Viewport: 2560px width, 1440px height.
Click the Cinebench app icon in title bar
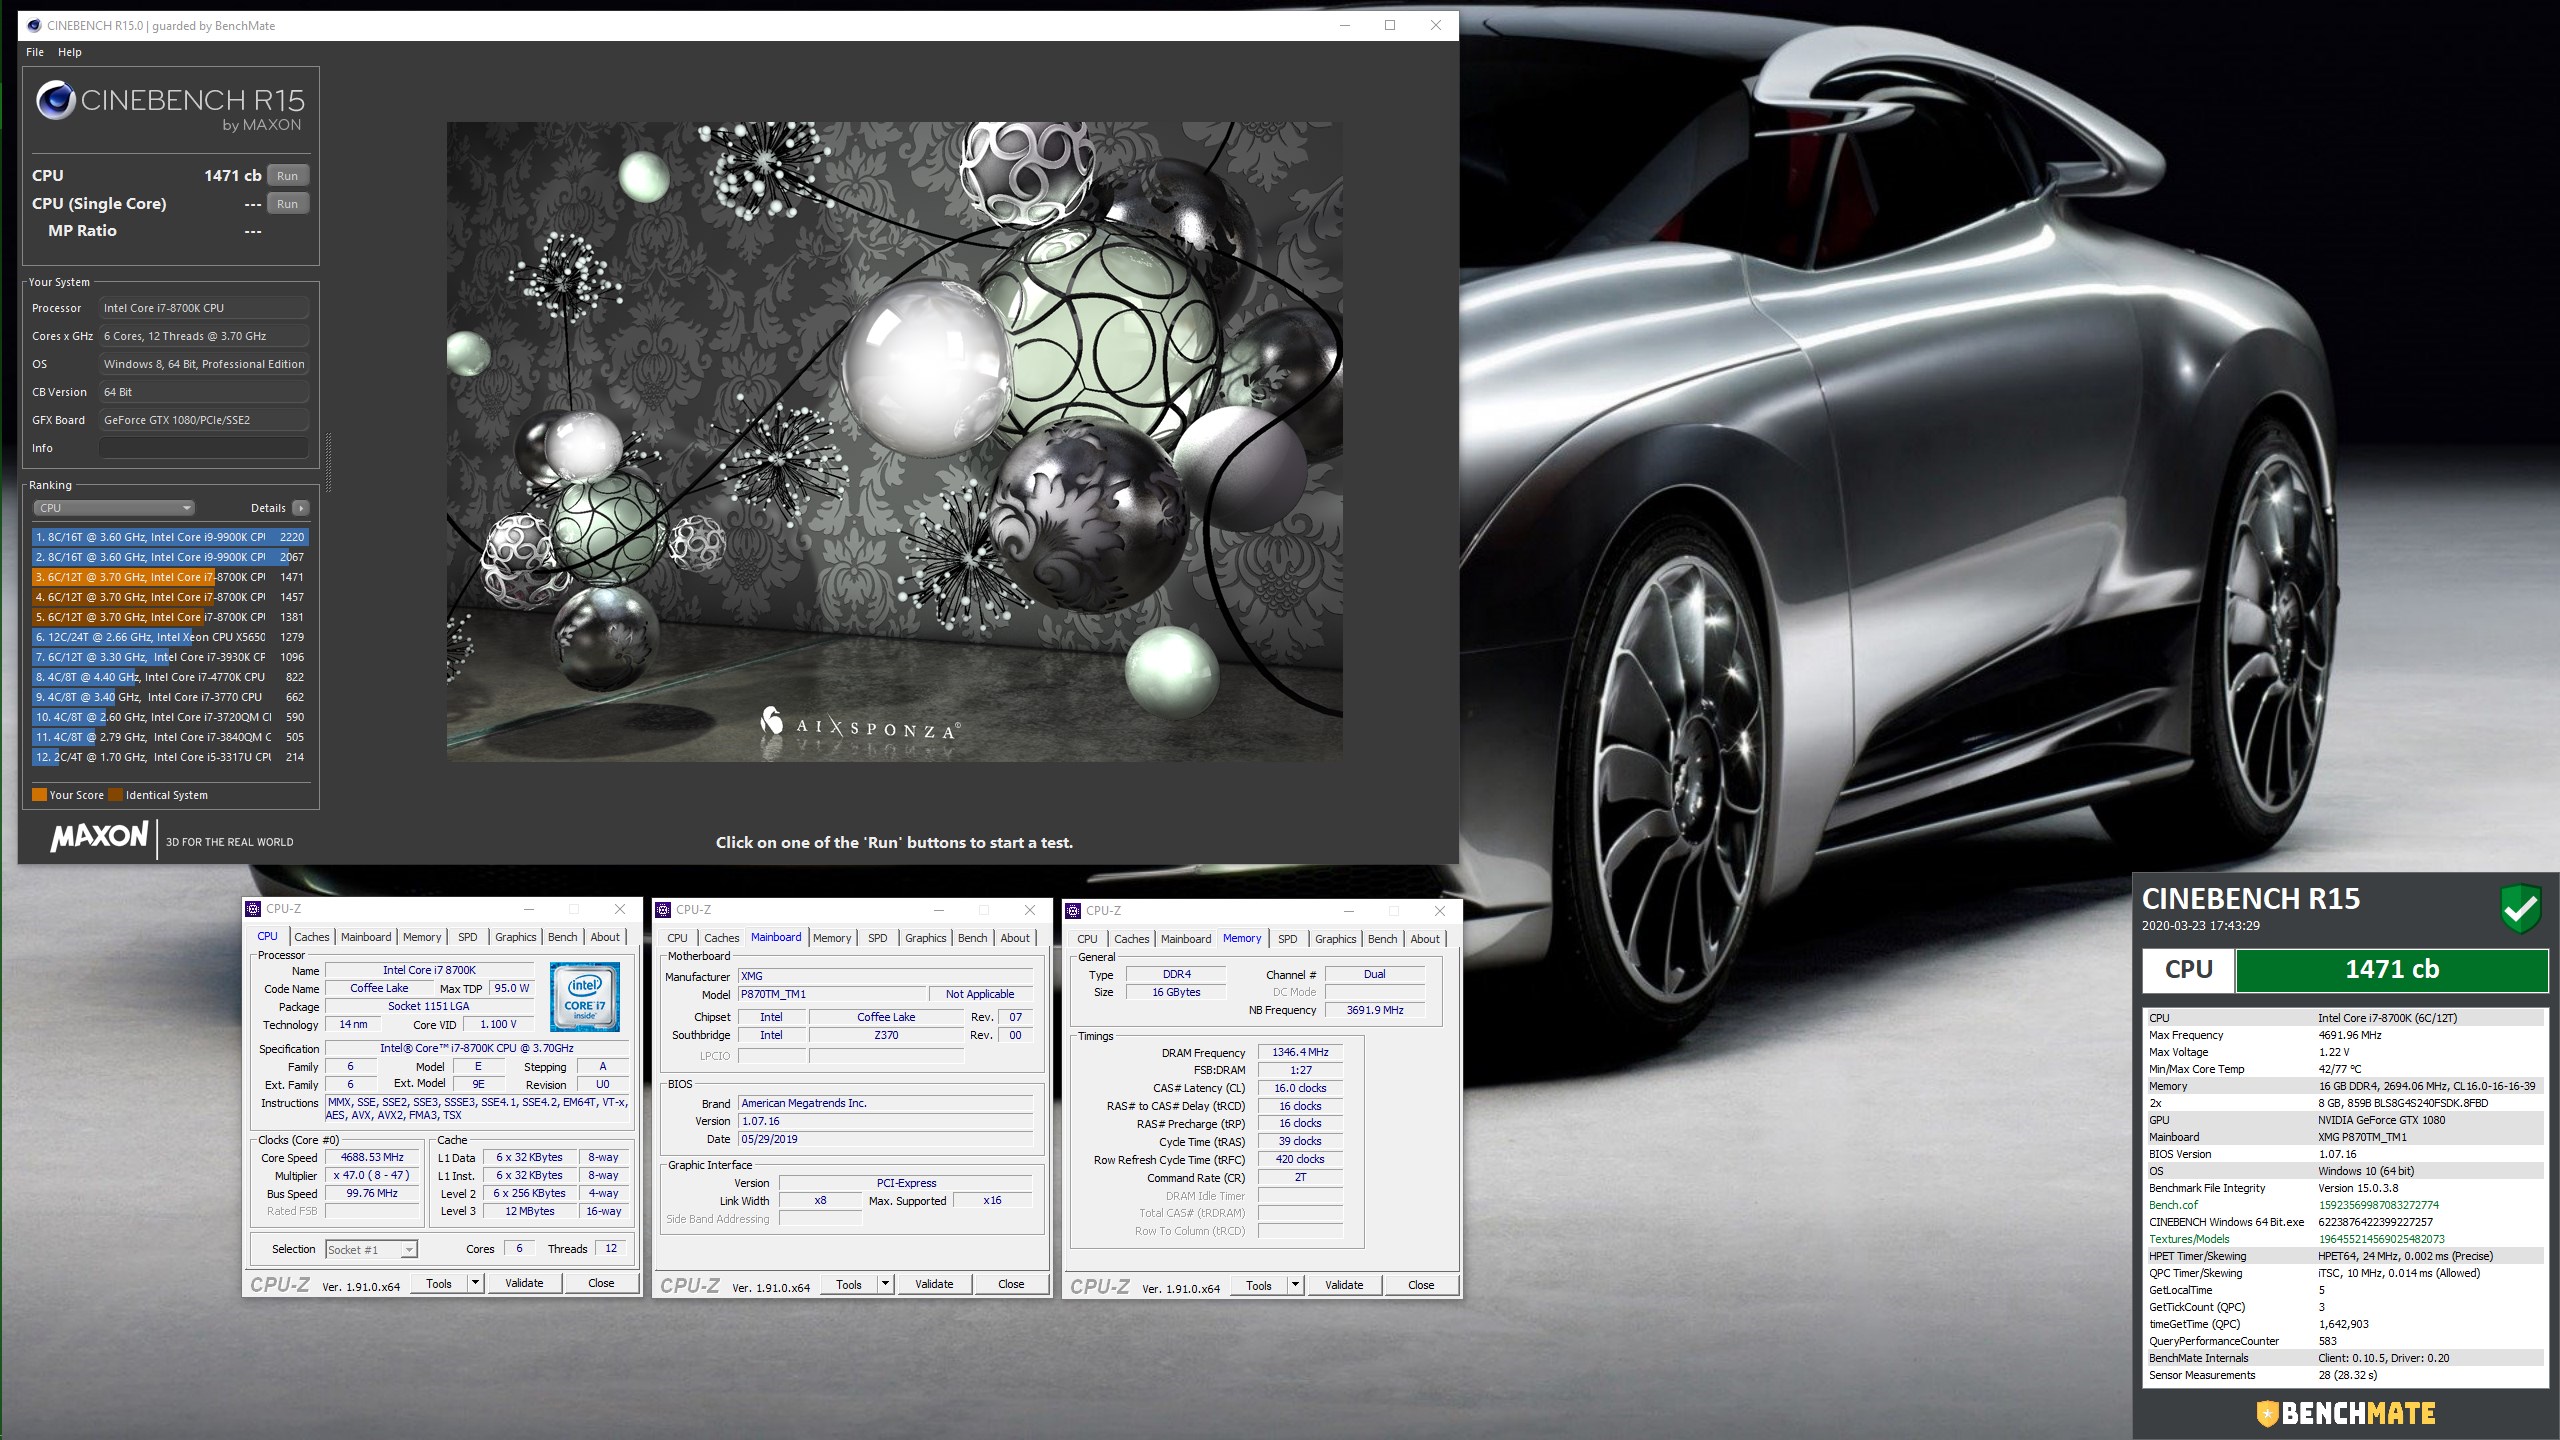[x=34, y=25]
